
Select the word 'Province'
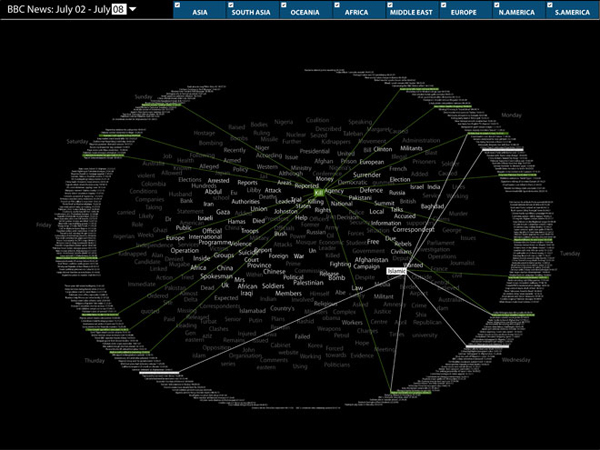coord(259,265)
